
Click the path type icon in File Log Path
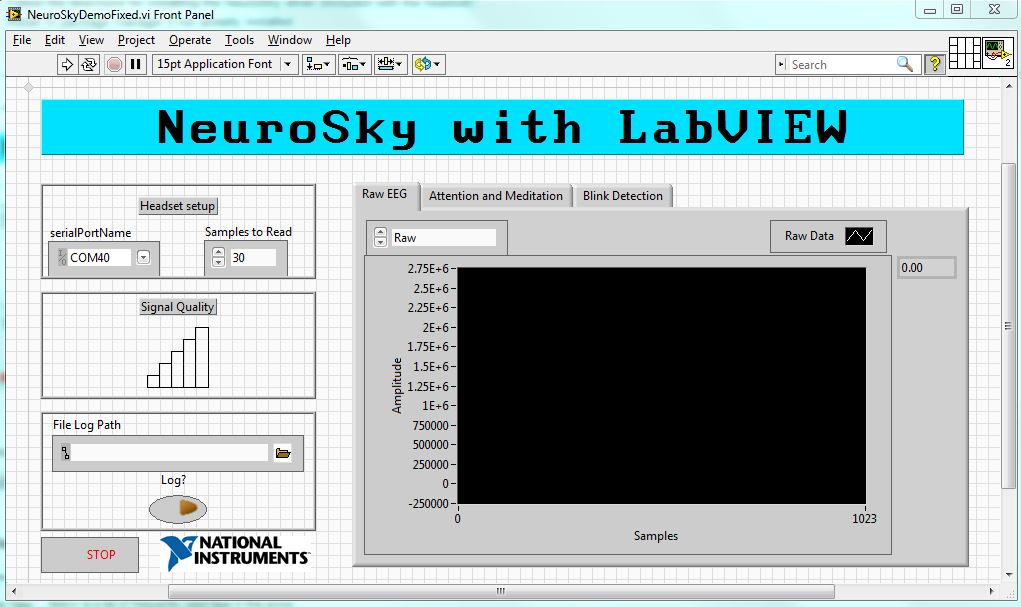(x=65, y=453)
